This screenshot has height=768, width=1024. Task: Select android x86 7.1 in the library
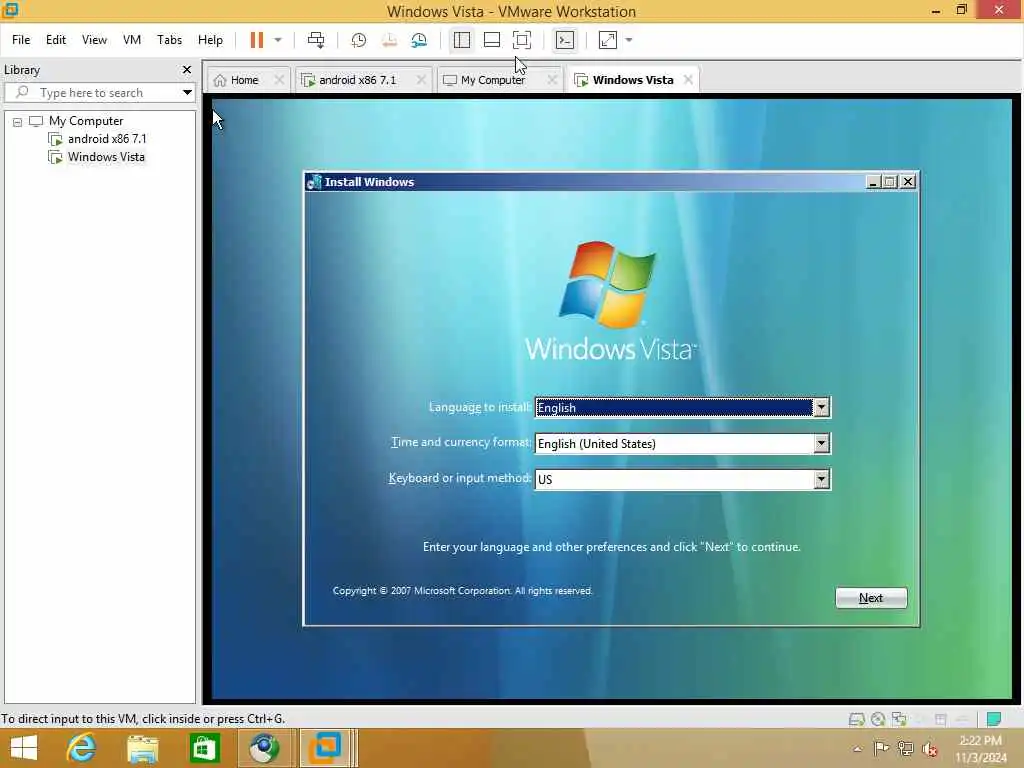pos(107,138)
